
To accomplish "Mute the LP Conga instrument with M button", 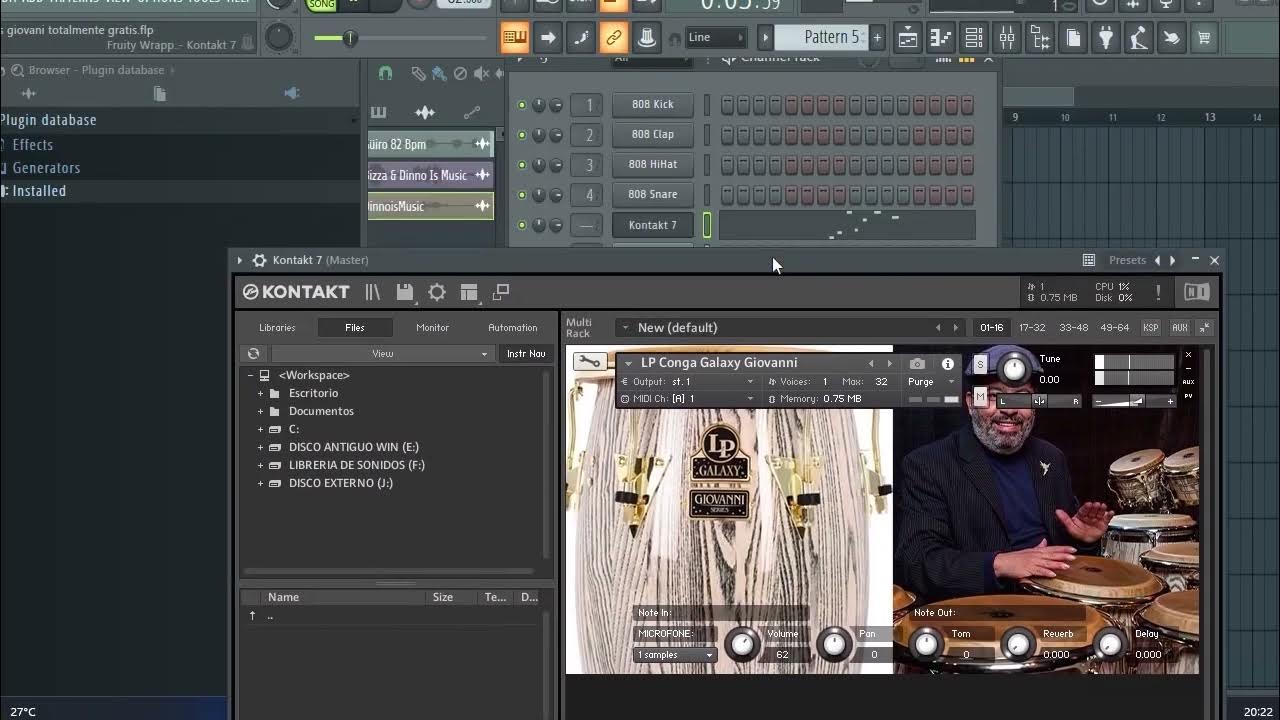I will point(980,397).
